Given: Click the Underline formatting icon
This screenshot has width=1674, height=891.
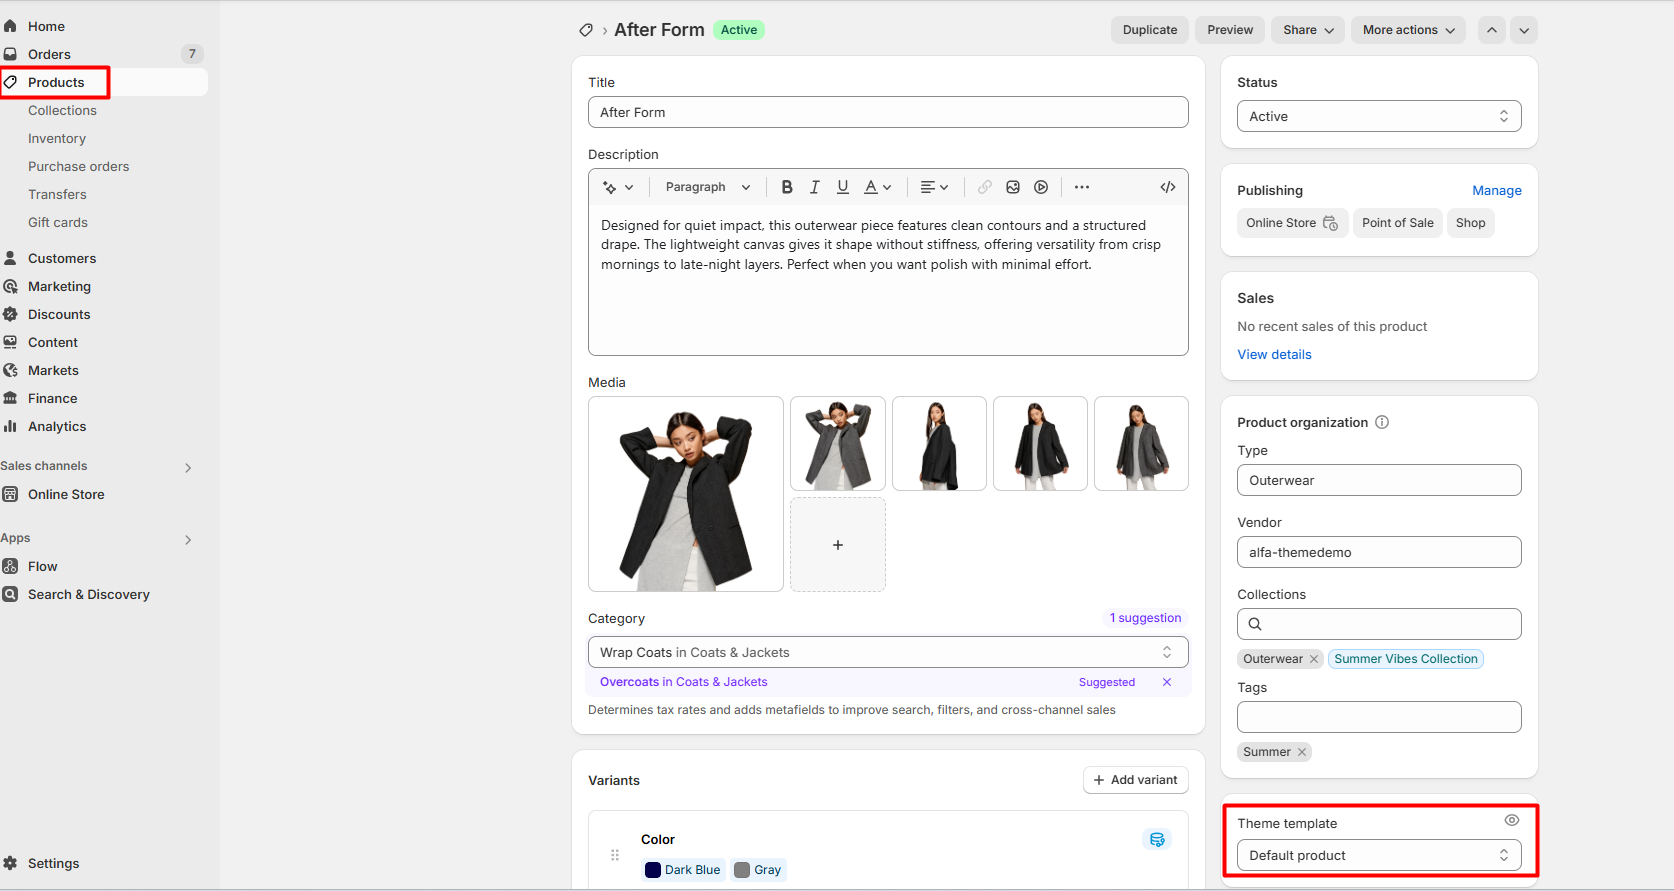Looking at the screenshot, I should [x=843, y=187].
